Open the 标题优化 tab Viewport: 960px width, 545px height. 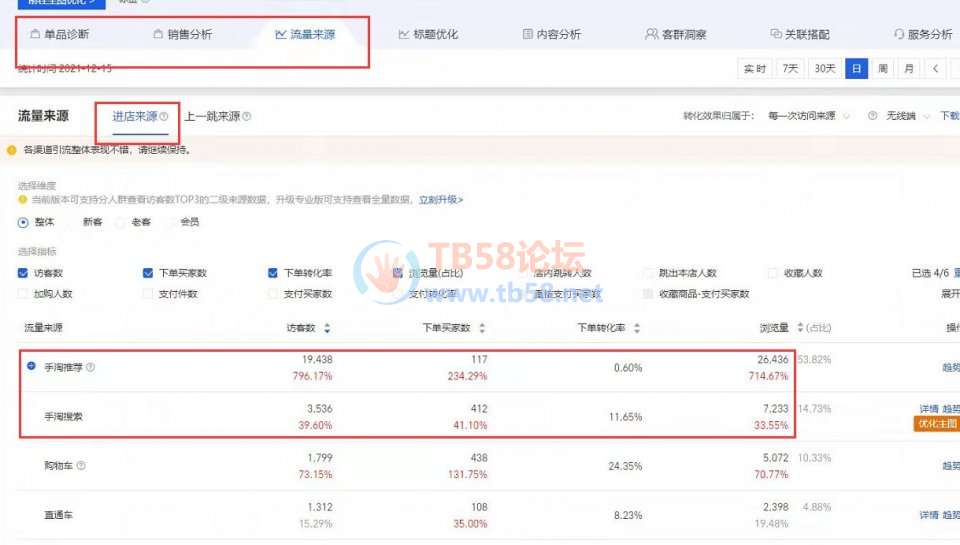pyautogui.click(x=428, y=34)
